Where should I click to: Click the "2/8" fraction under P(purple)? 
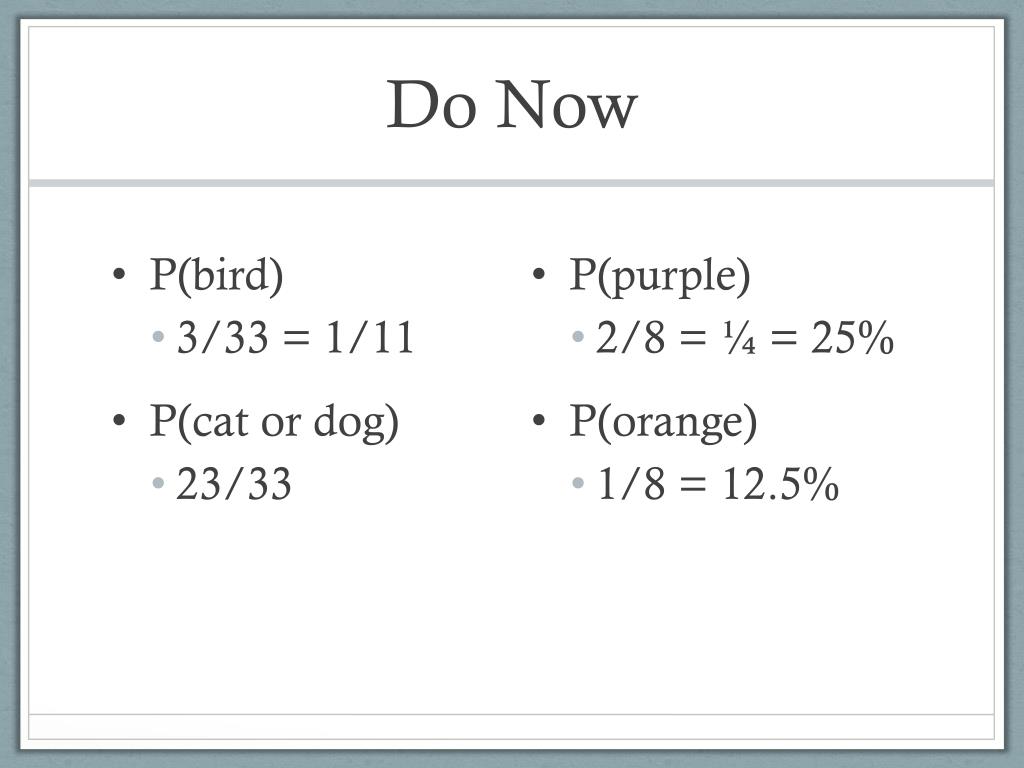coord(631,338)
